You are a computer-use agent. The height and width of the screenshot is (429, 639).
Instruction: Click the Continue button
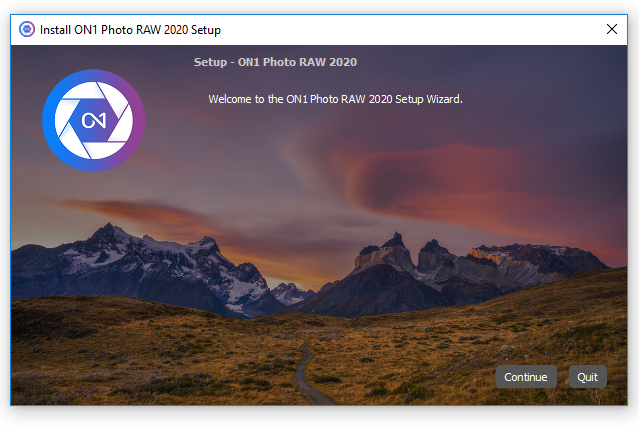(x=526, y=377)
